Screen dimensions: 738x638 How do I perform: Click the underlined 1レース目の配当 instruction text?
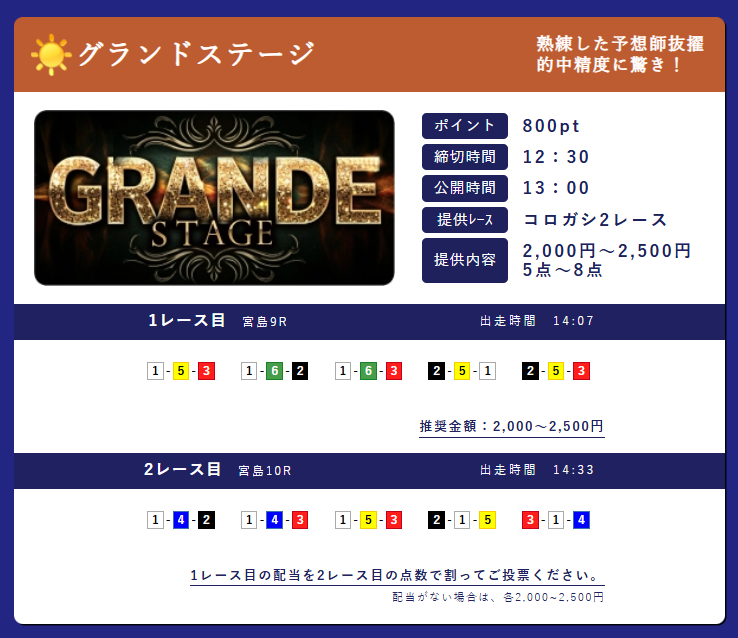coord(396,576)
